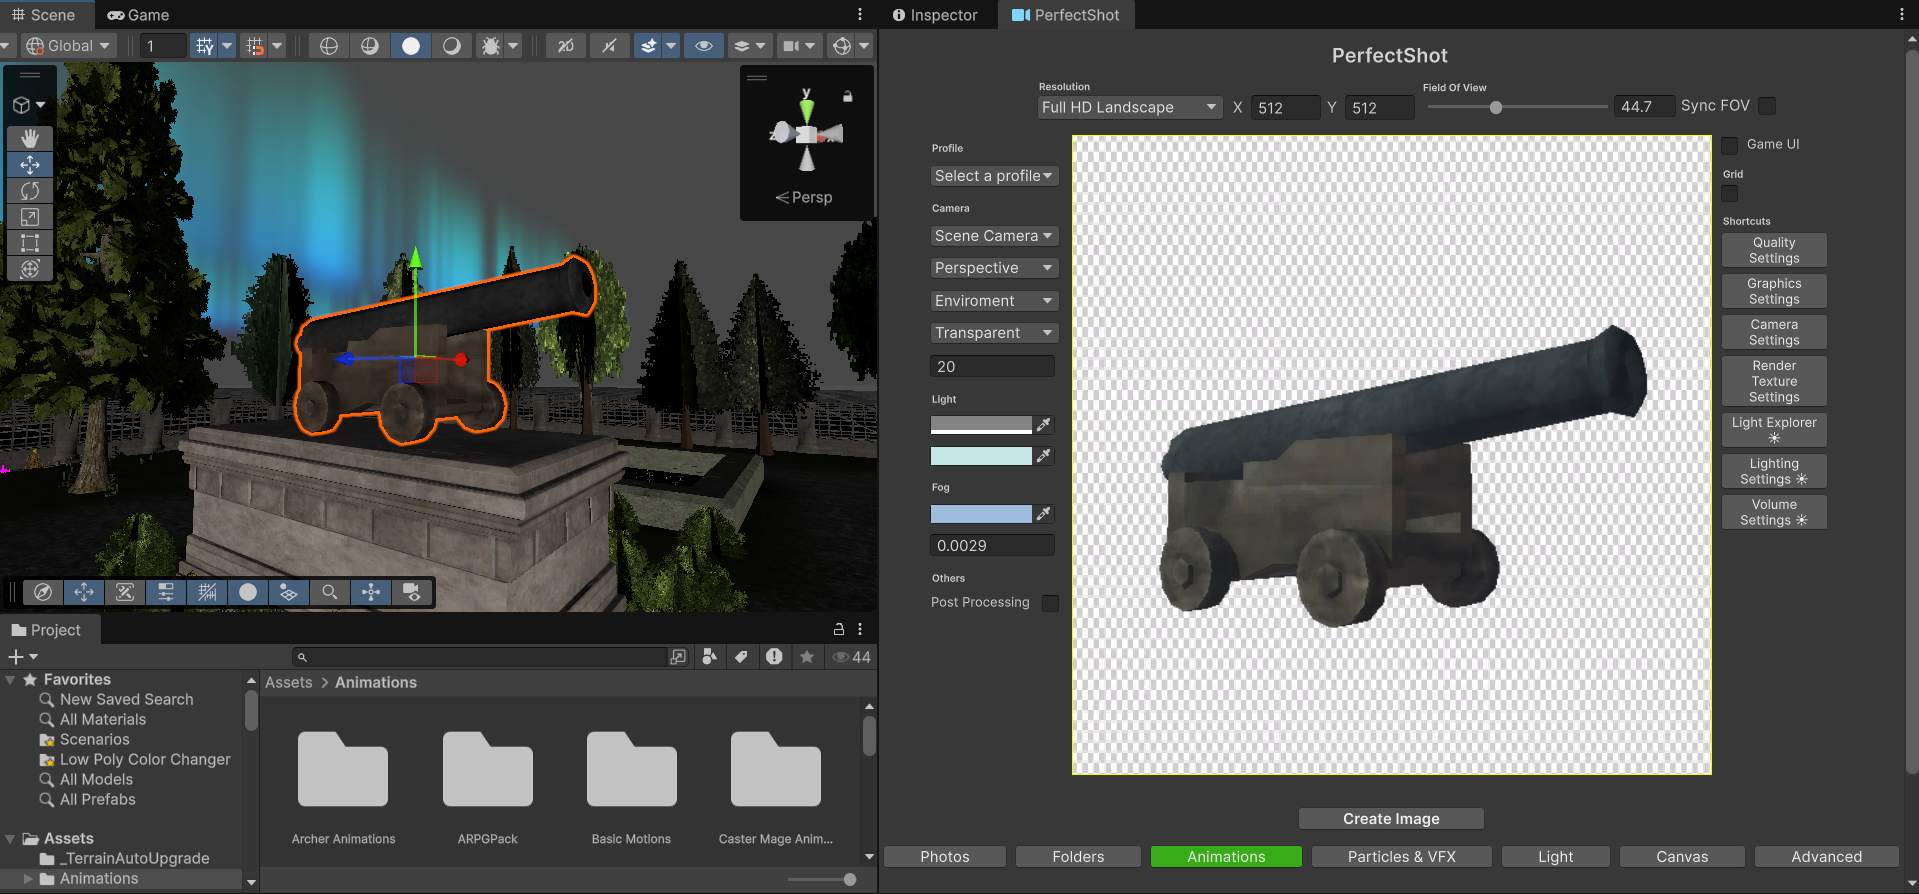Click the Project panel lock icon

[839, 629]
